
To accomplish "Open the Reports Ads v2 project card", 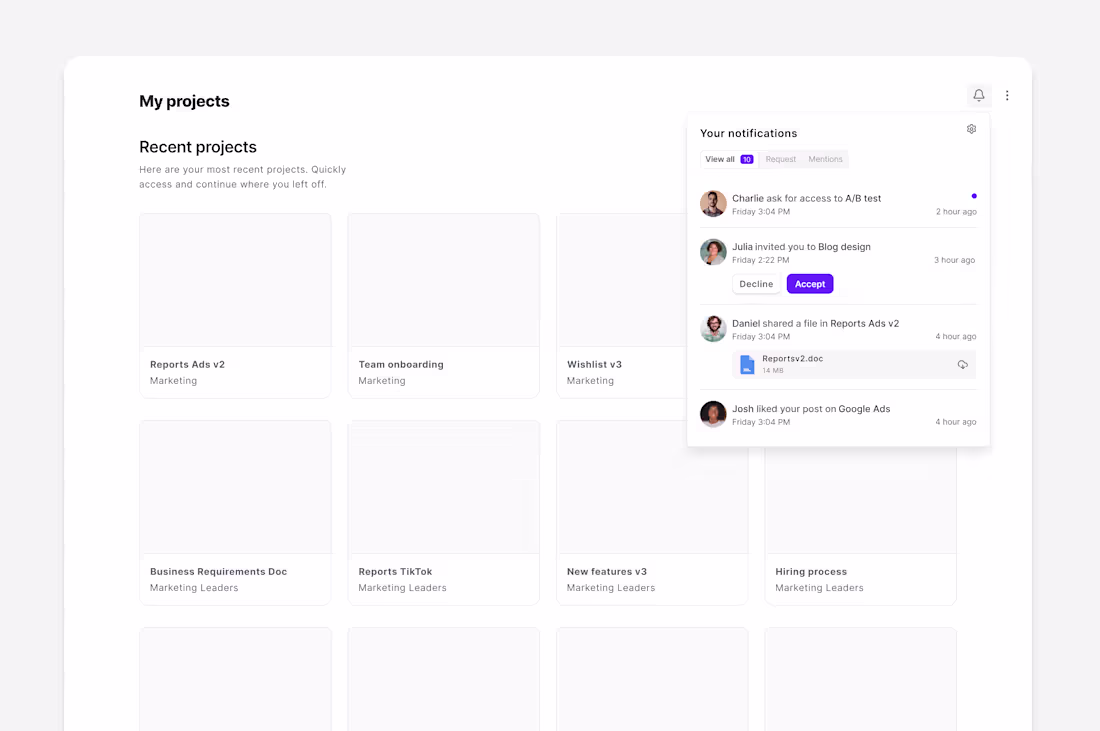I will [235, 305].
